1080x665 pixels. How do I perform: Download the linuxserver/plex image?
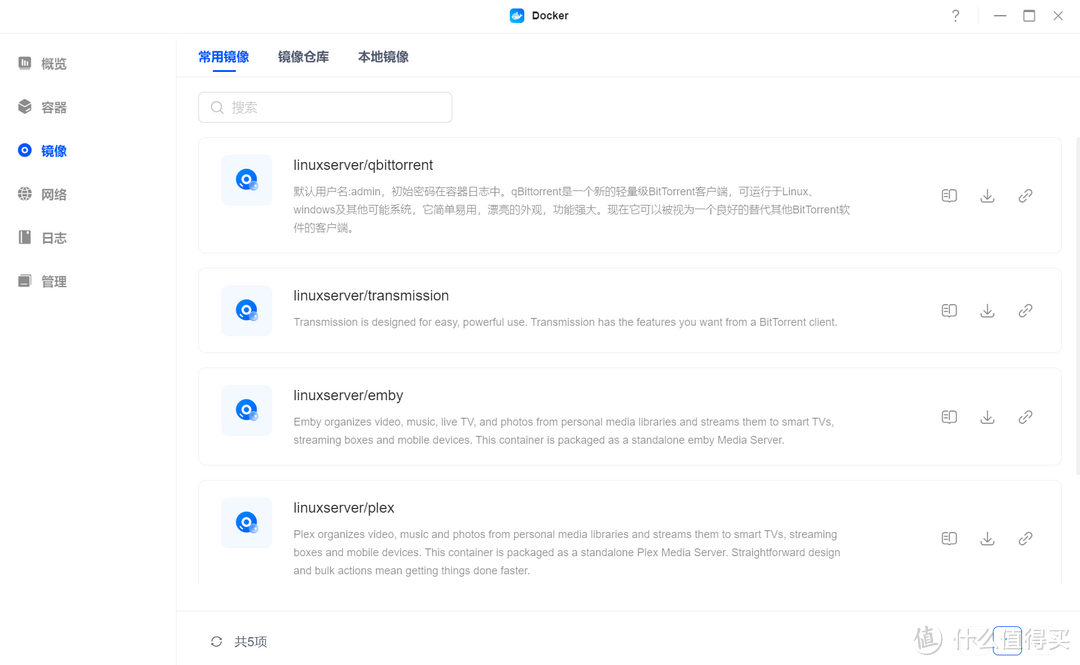tap(987, 538)
